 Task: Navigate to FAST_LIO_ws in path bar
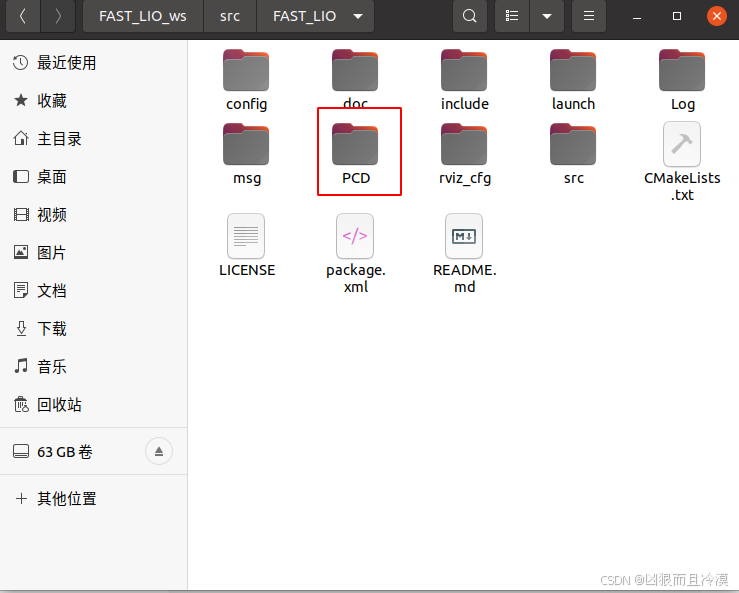pyautogui.click(x=143, y=16)
